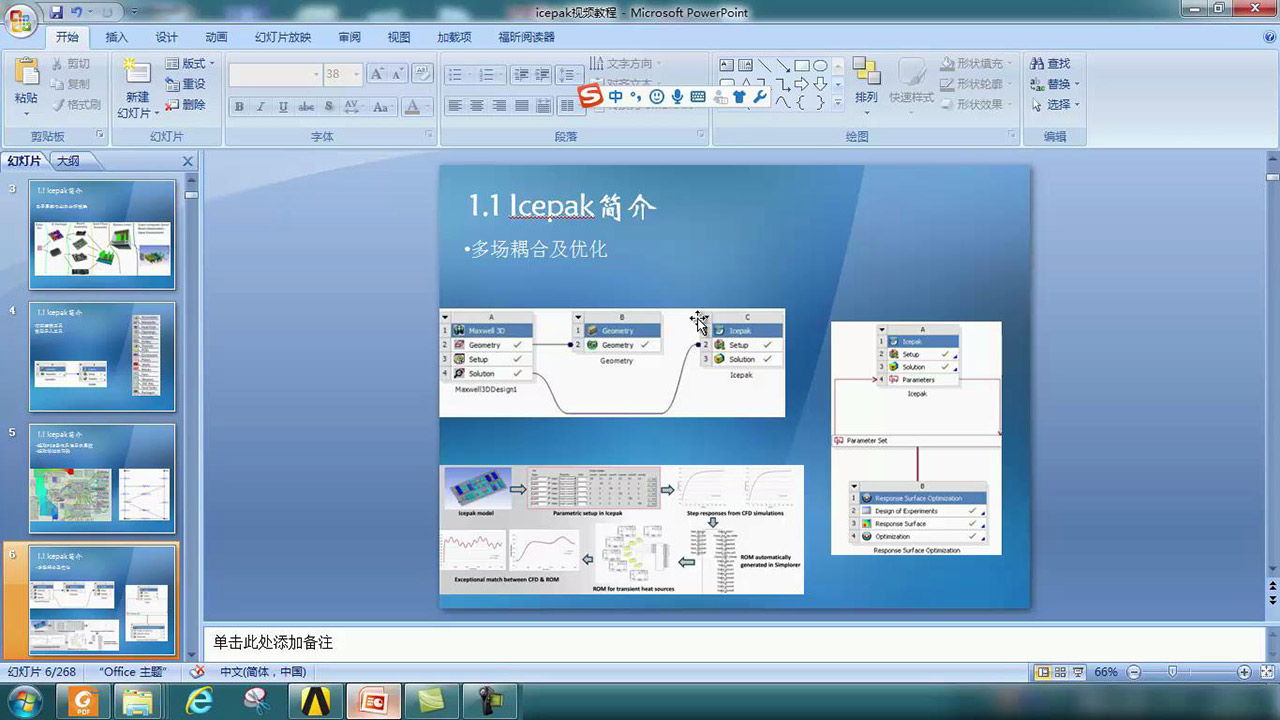Increase font size with grow font icon

tap(376, 74)
